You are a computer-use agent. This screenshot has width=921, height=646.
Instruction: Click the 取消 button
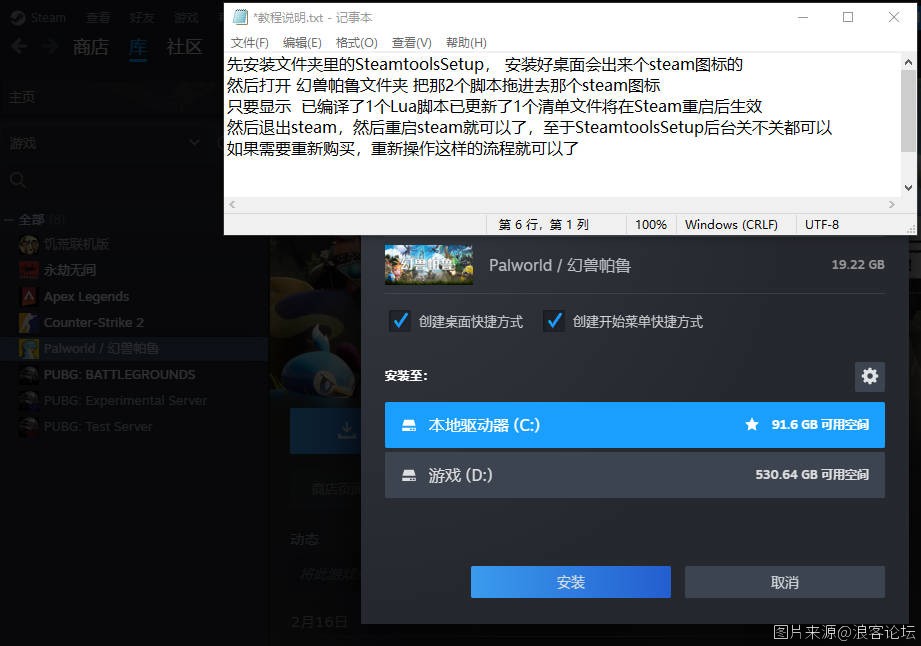coord(784,582)
